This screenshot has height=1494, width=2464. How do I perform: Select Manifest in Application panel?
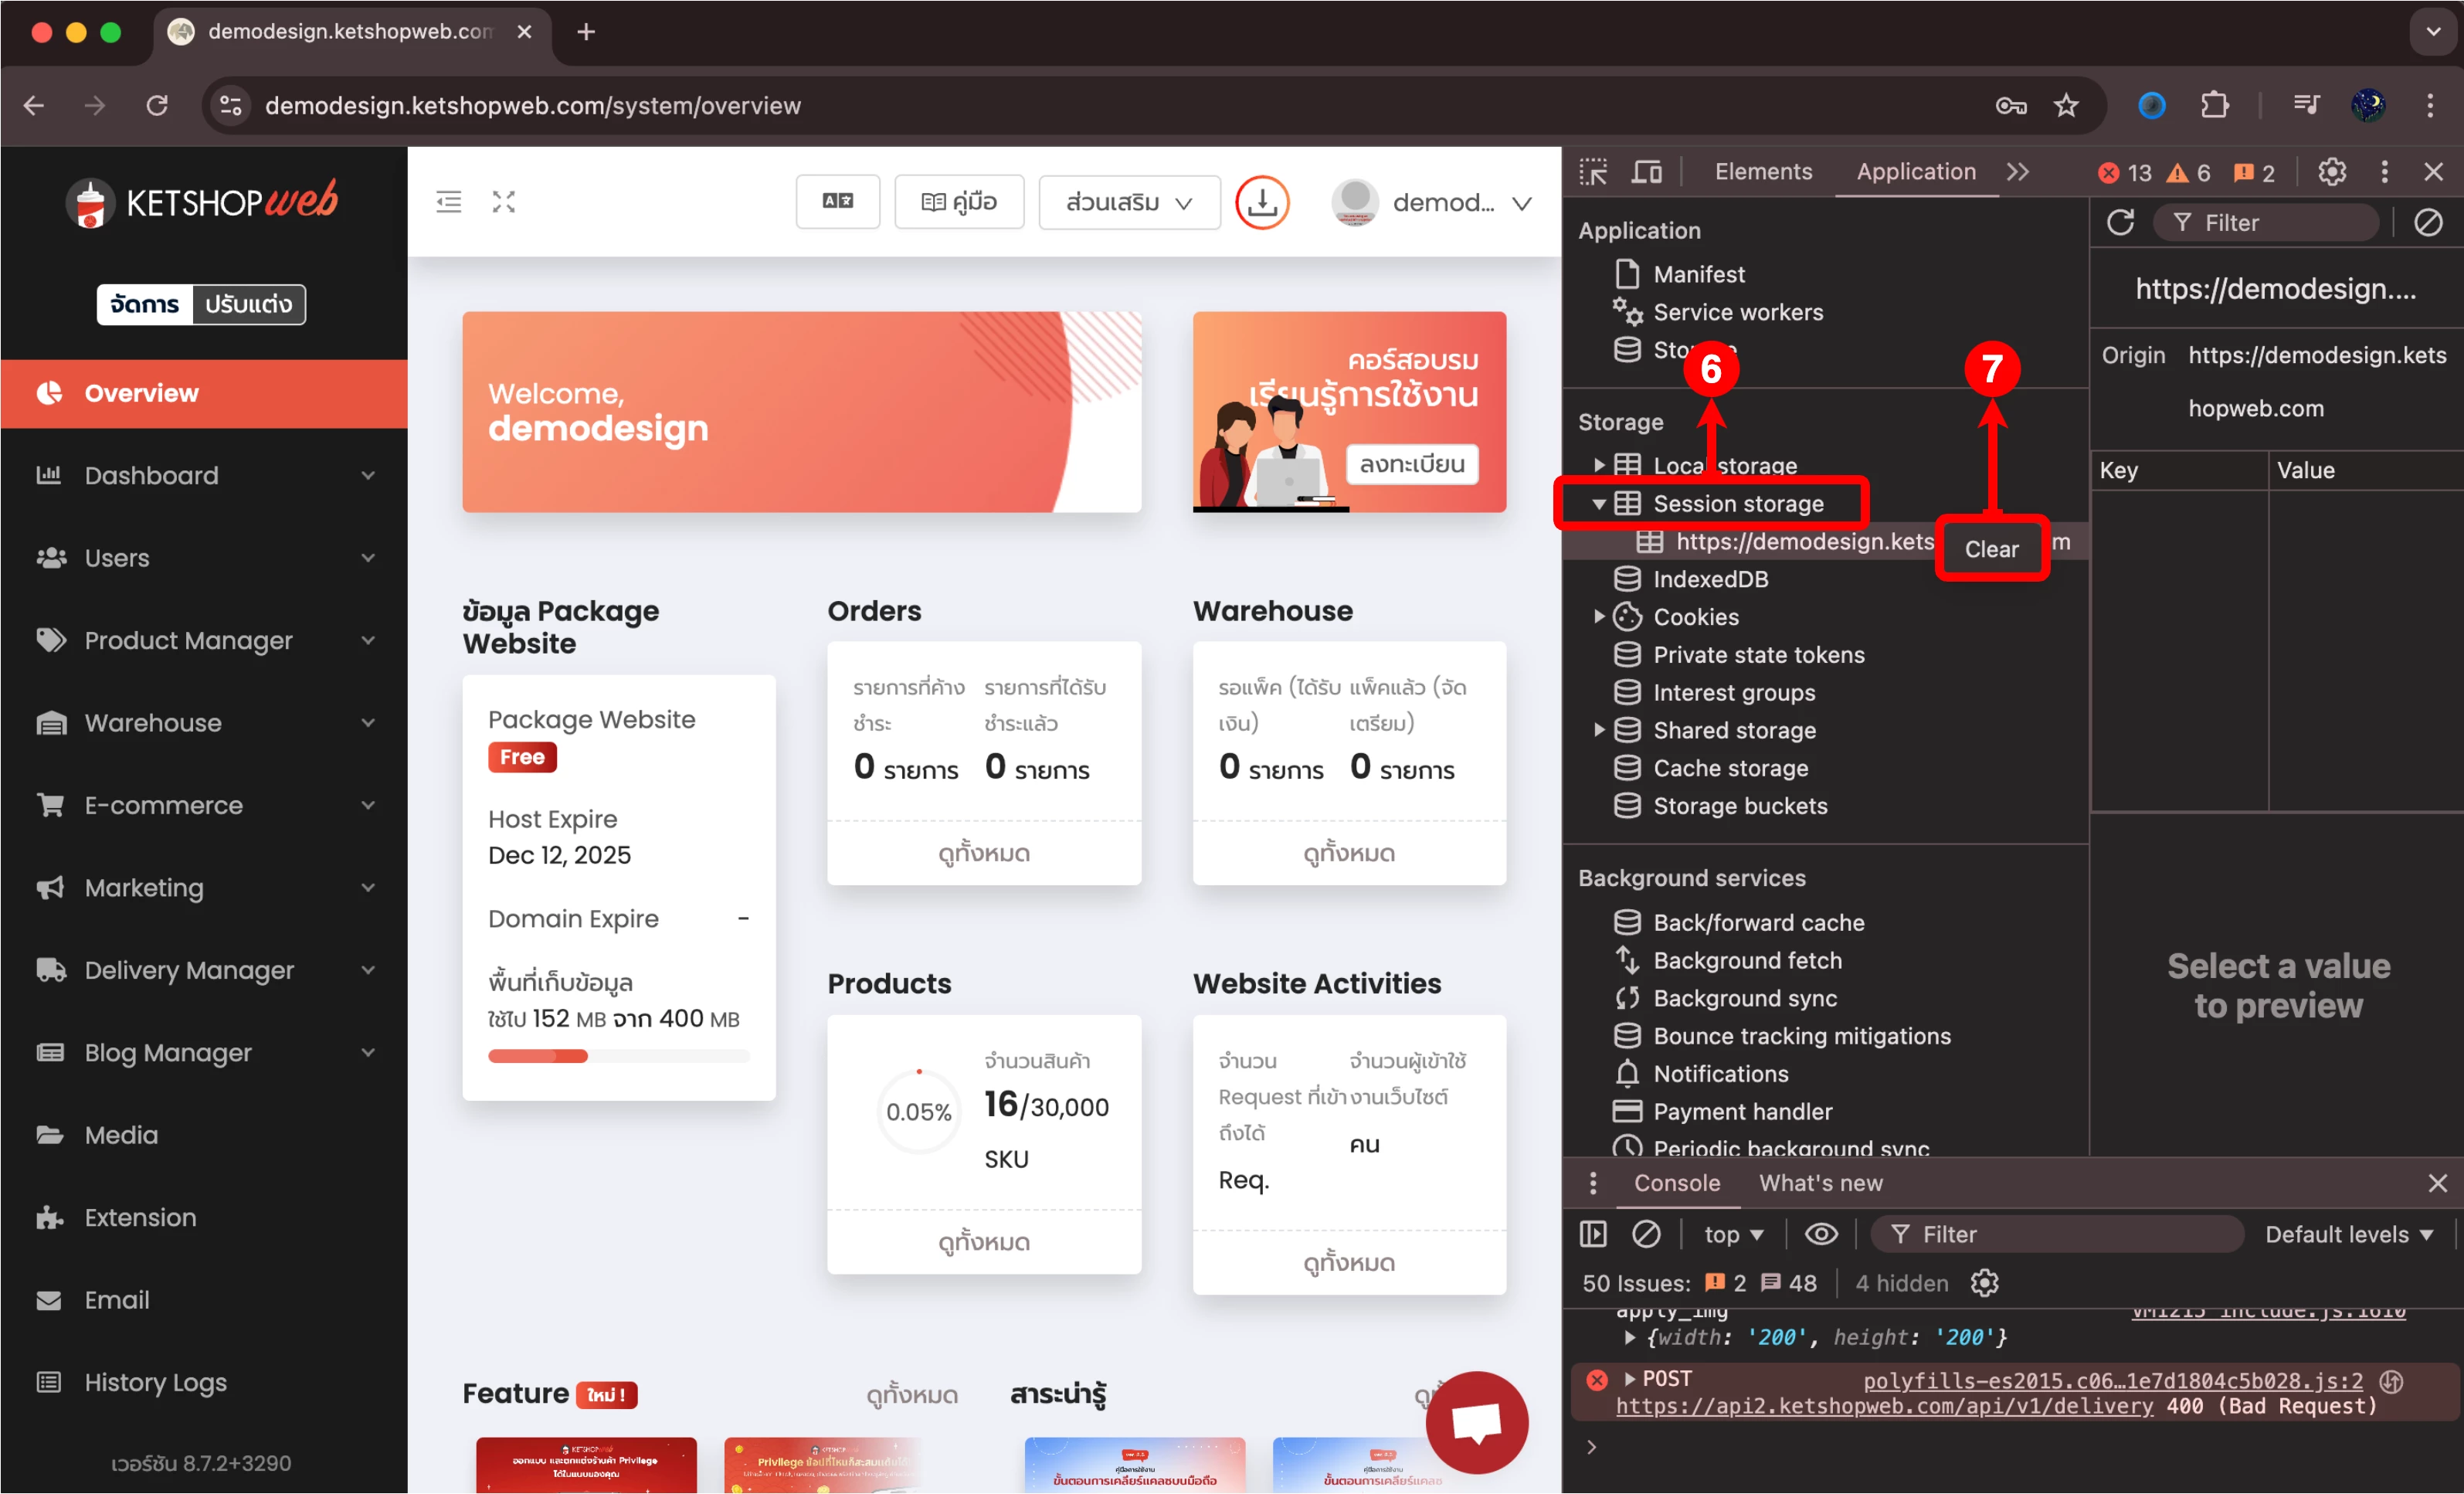point(1698,274)
